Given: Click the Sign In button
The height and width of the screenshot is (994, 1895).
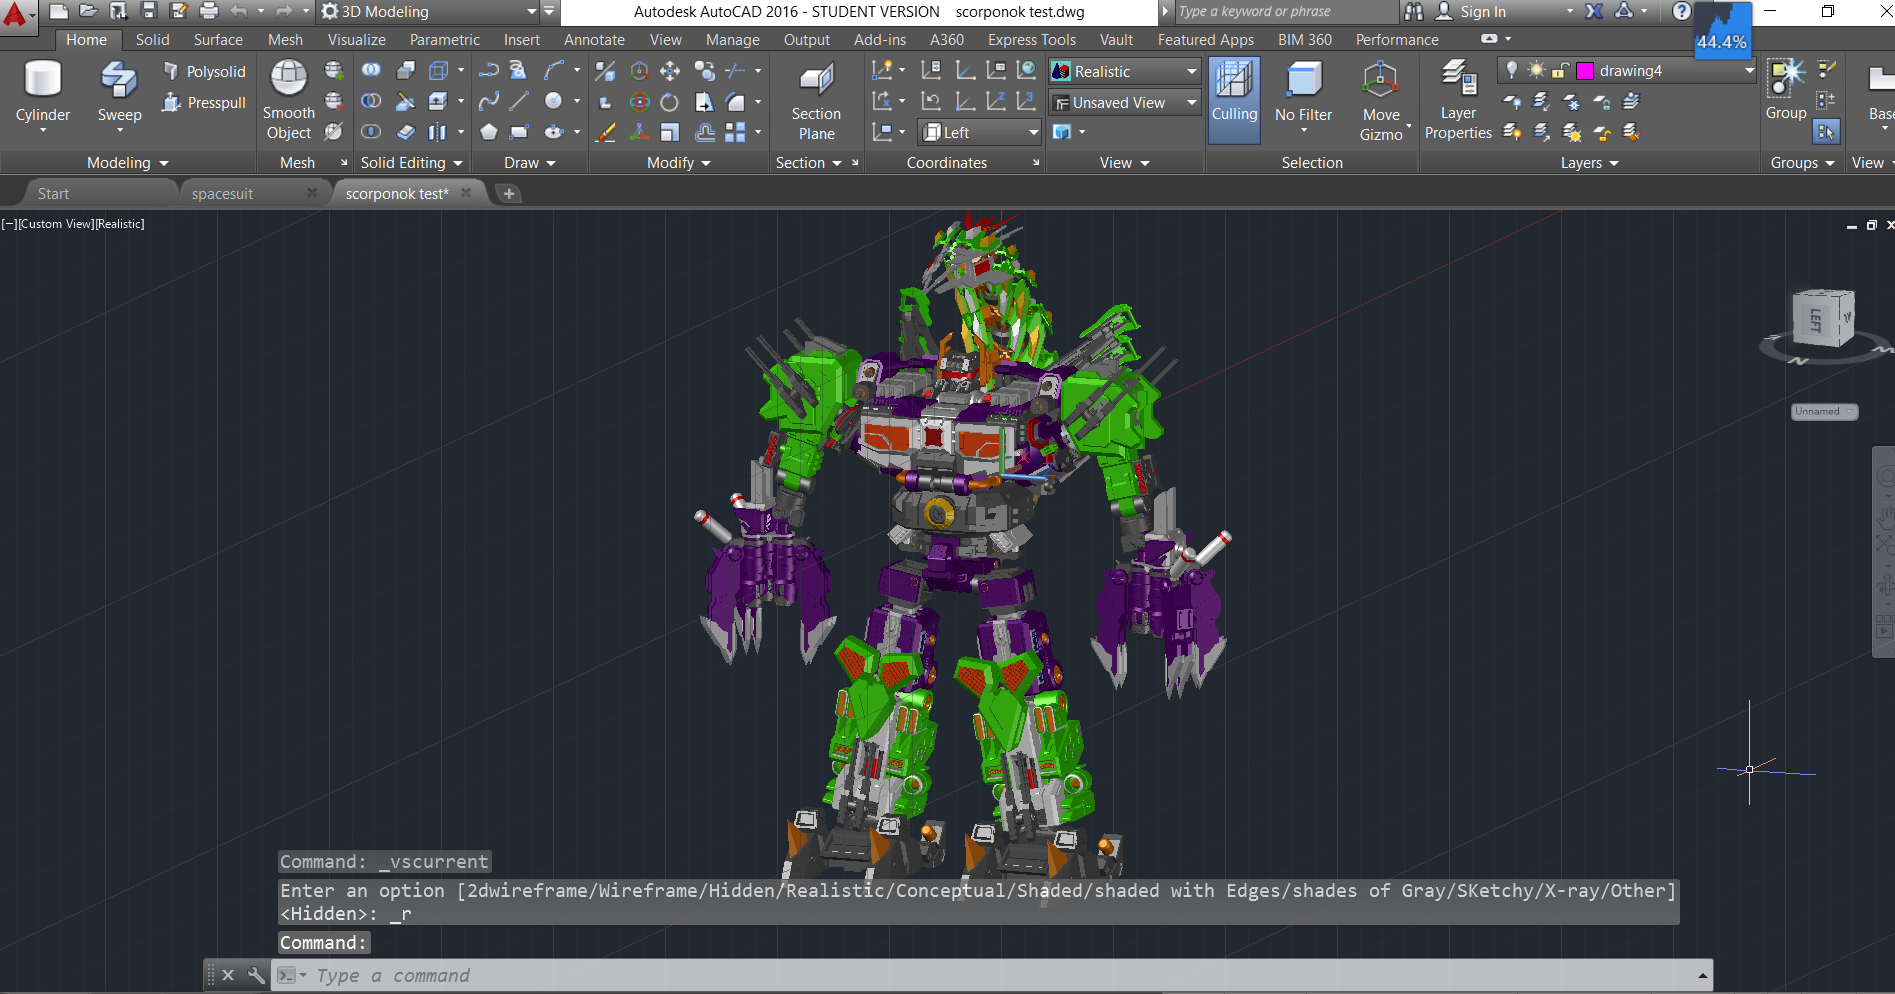Looking at the screenshot, I should (1482, 12).
